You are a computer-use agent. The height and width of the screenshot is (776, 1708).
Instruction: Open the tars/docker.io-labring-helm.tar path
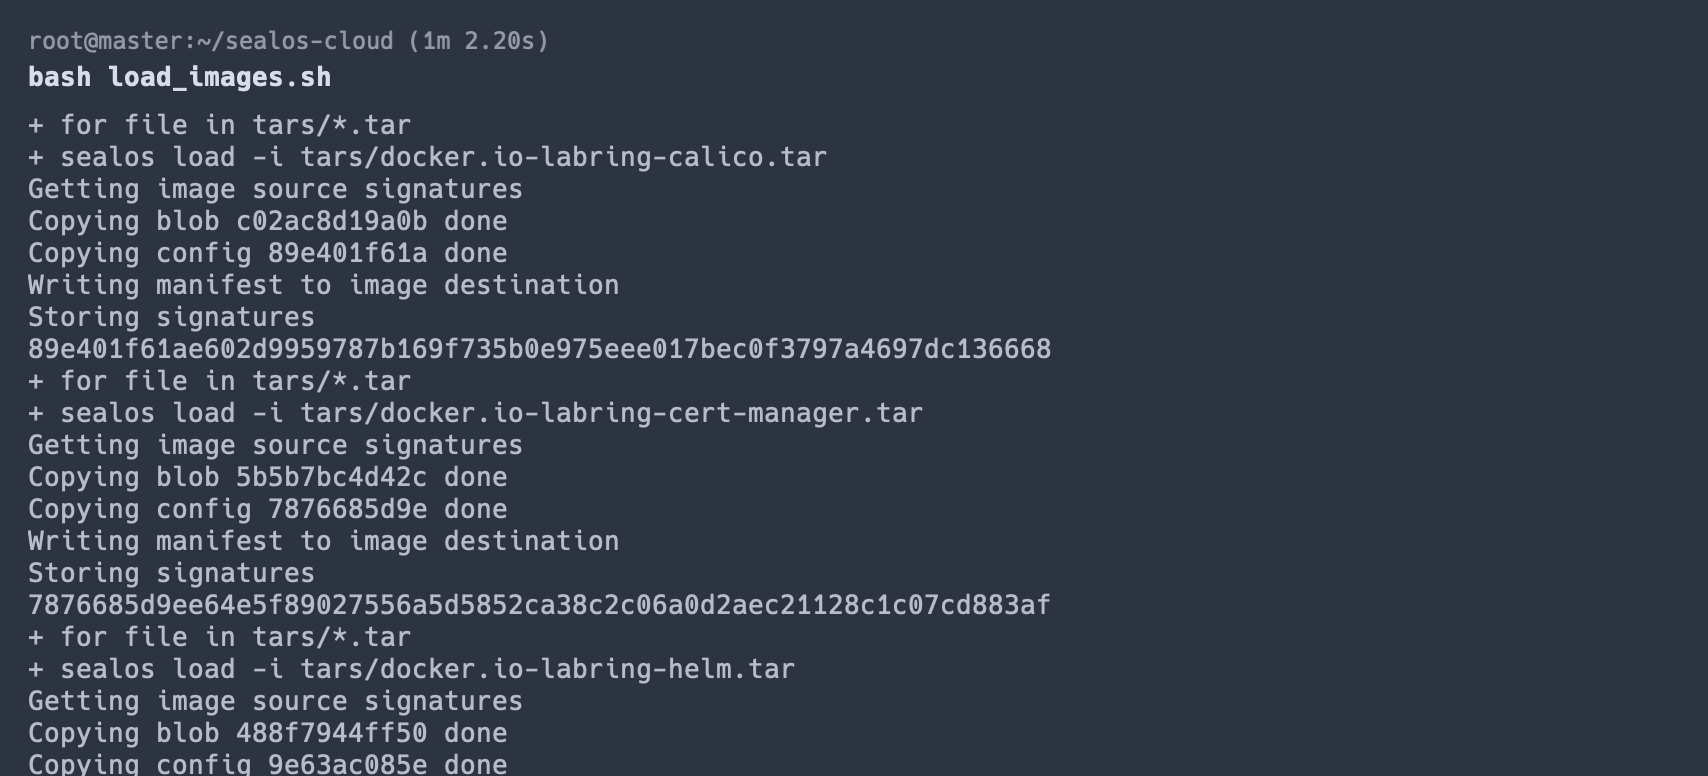coord(547,669)
